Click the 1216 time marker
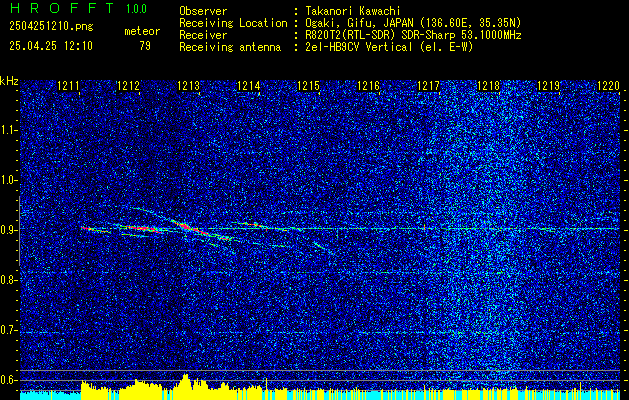This screenshot has width=629, height=400. (x=368, y=86)
